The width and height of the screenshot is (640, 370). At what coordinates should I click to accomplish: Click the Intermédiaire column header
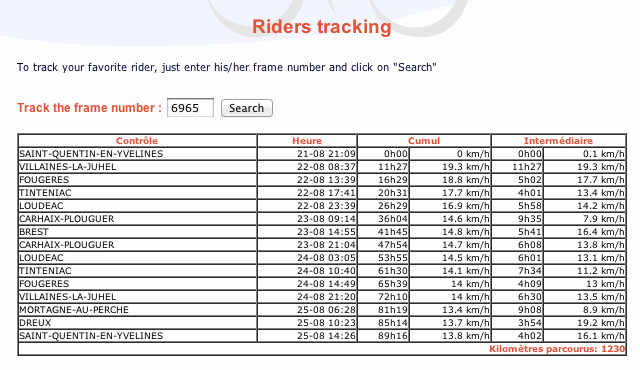[558, 141]
